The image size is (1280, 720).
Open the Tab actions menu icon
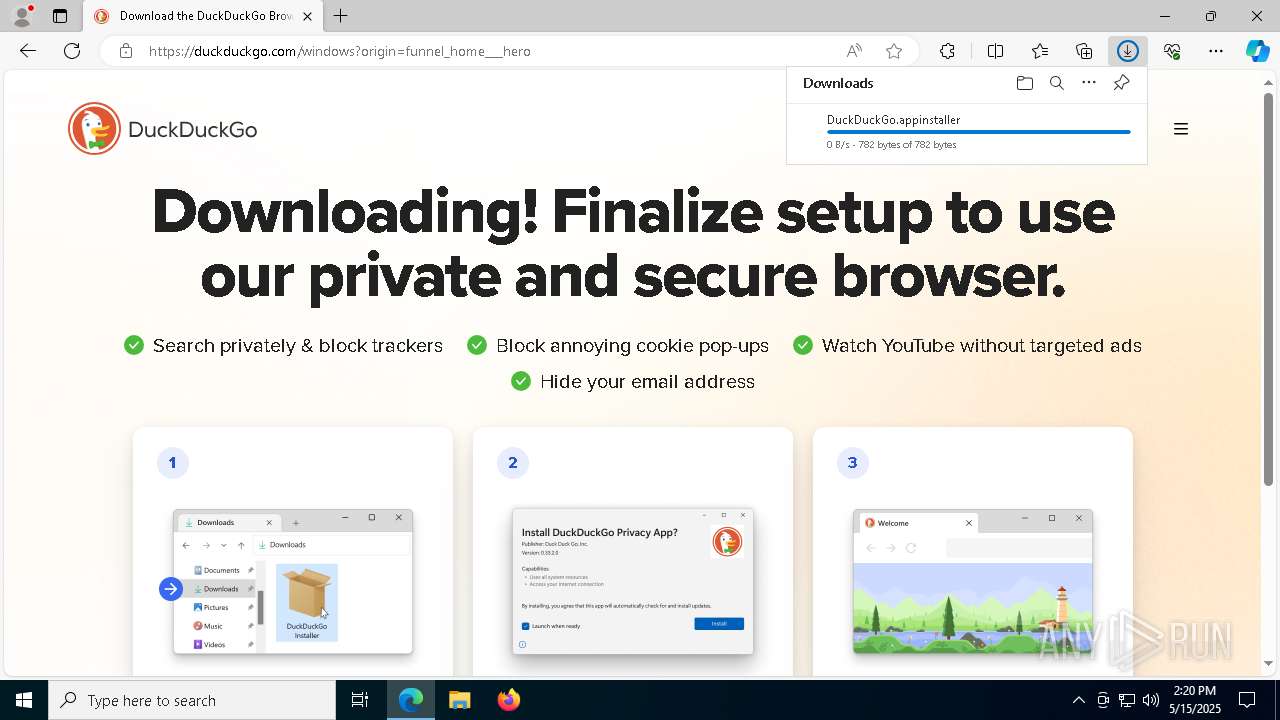60,16
